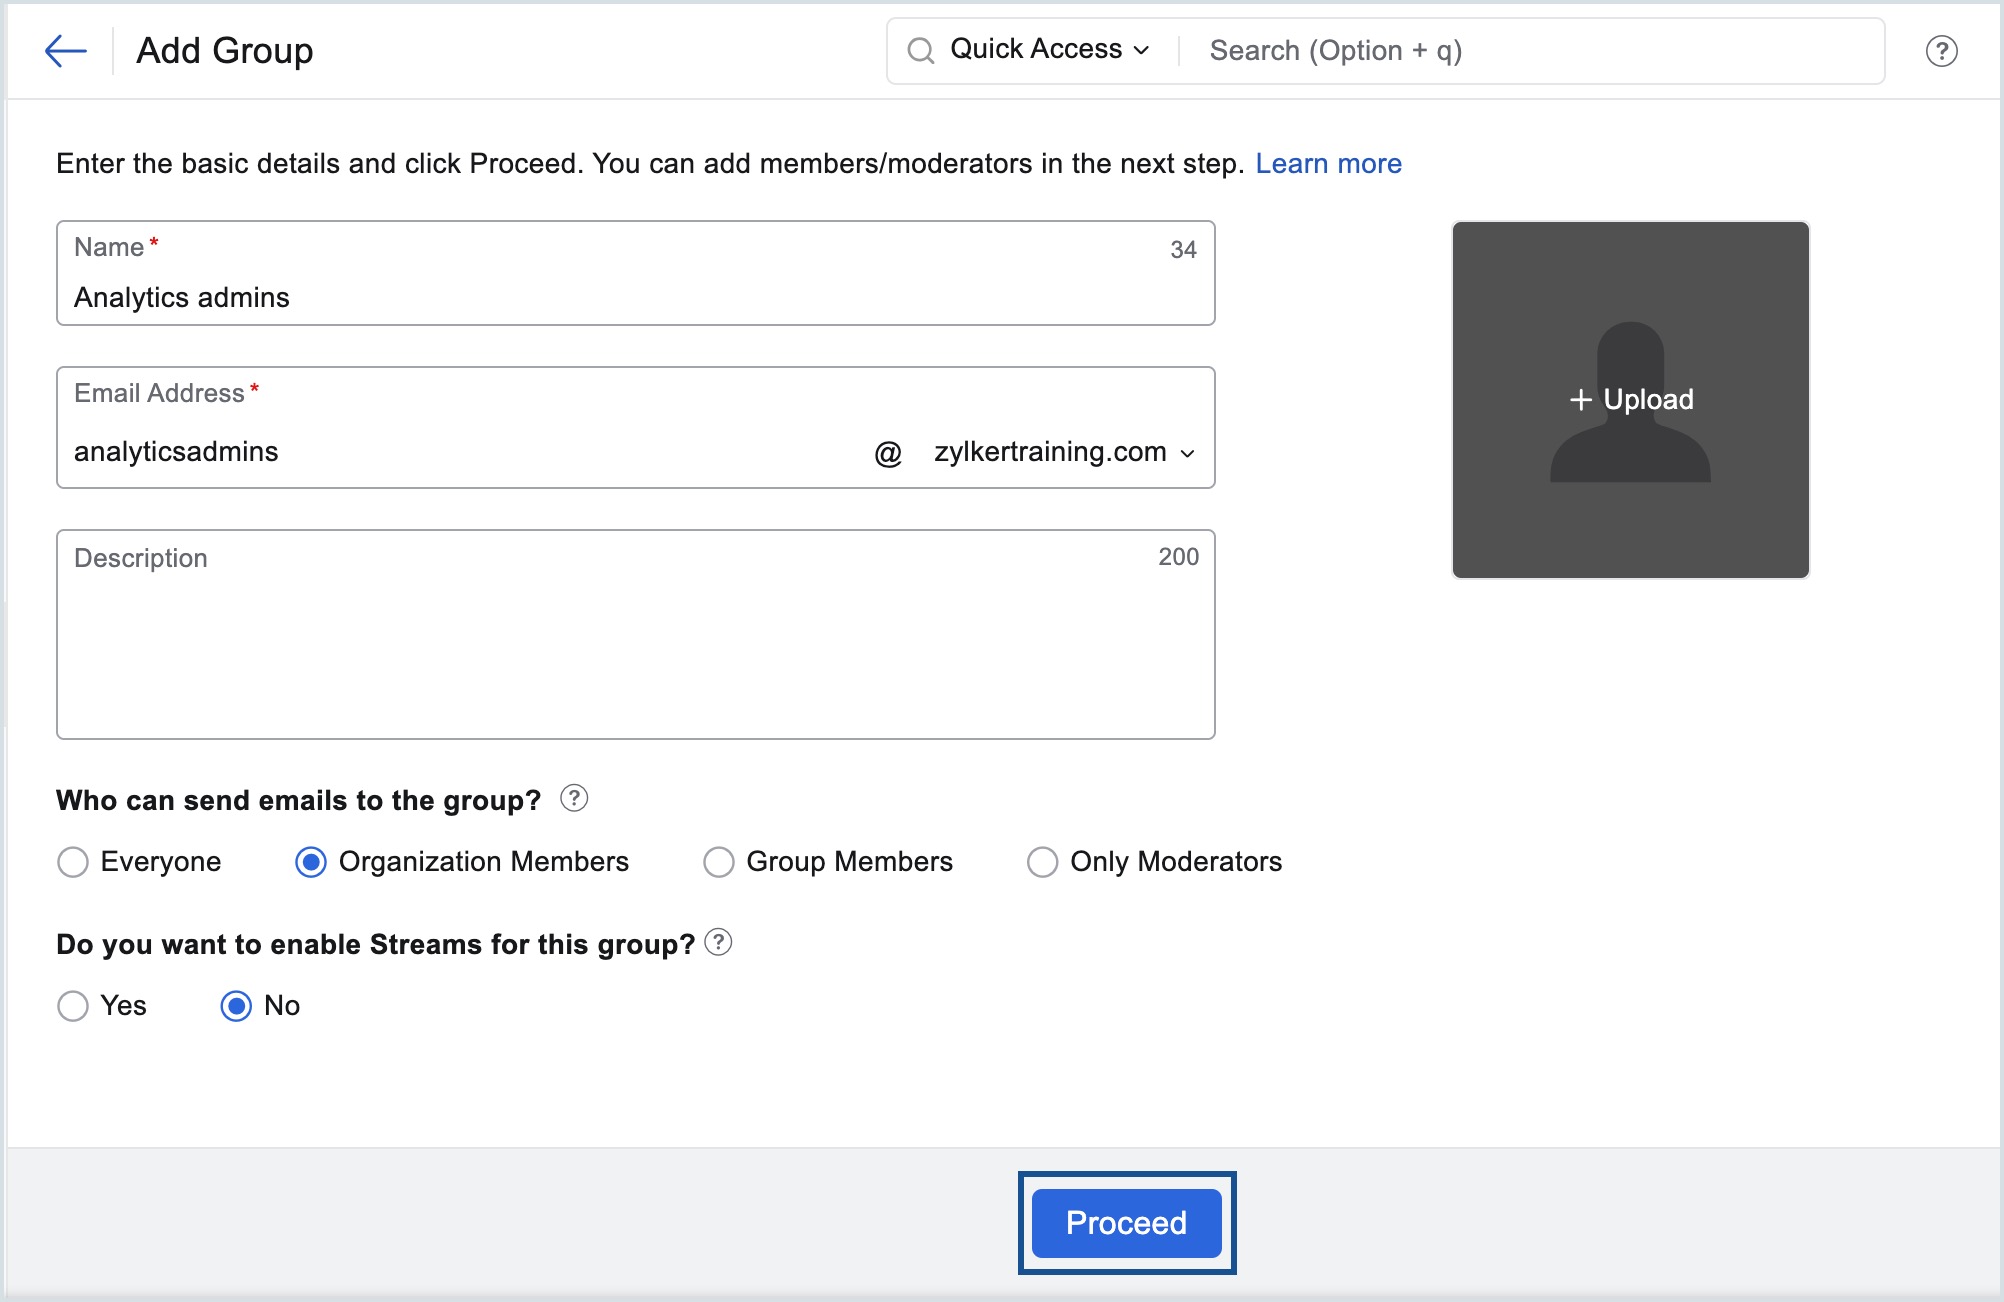Image resolution: width=2004 pixels, height=1302 pixels.
Task: Click the back arrow to exit Add Group
Action: (x=66, y=50)
